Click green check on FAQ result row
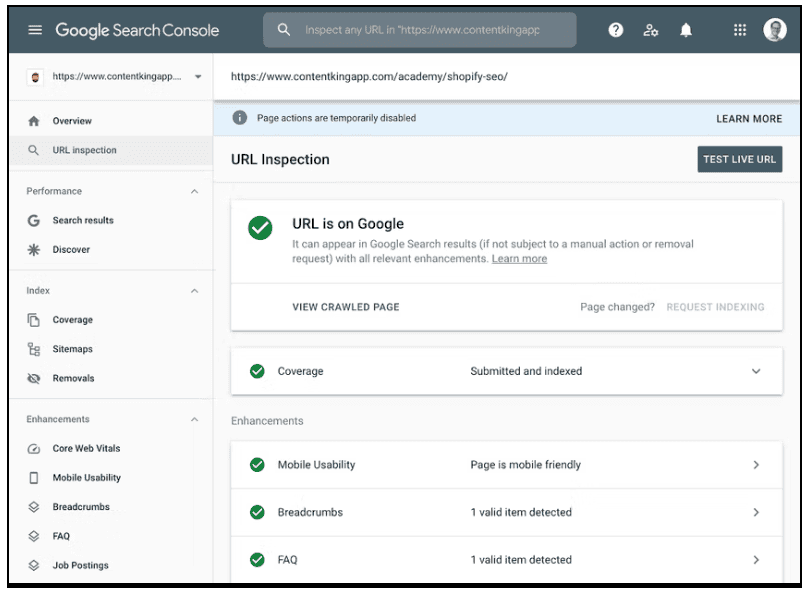 click(257, 560)
